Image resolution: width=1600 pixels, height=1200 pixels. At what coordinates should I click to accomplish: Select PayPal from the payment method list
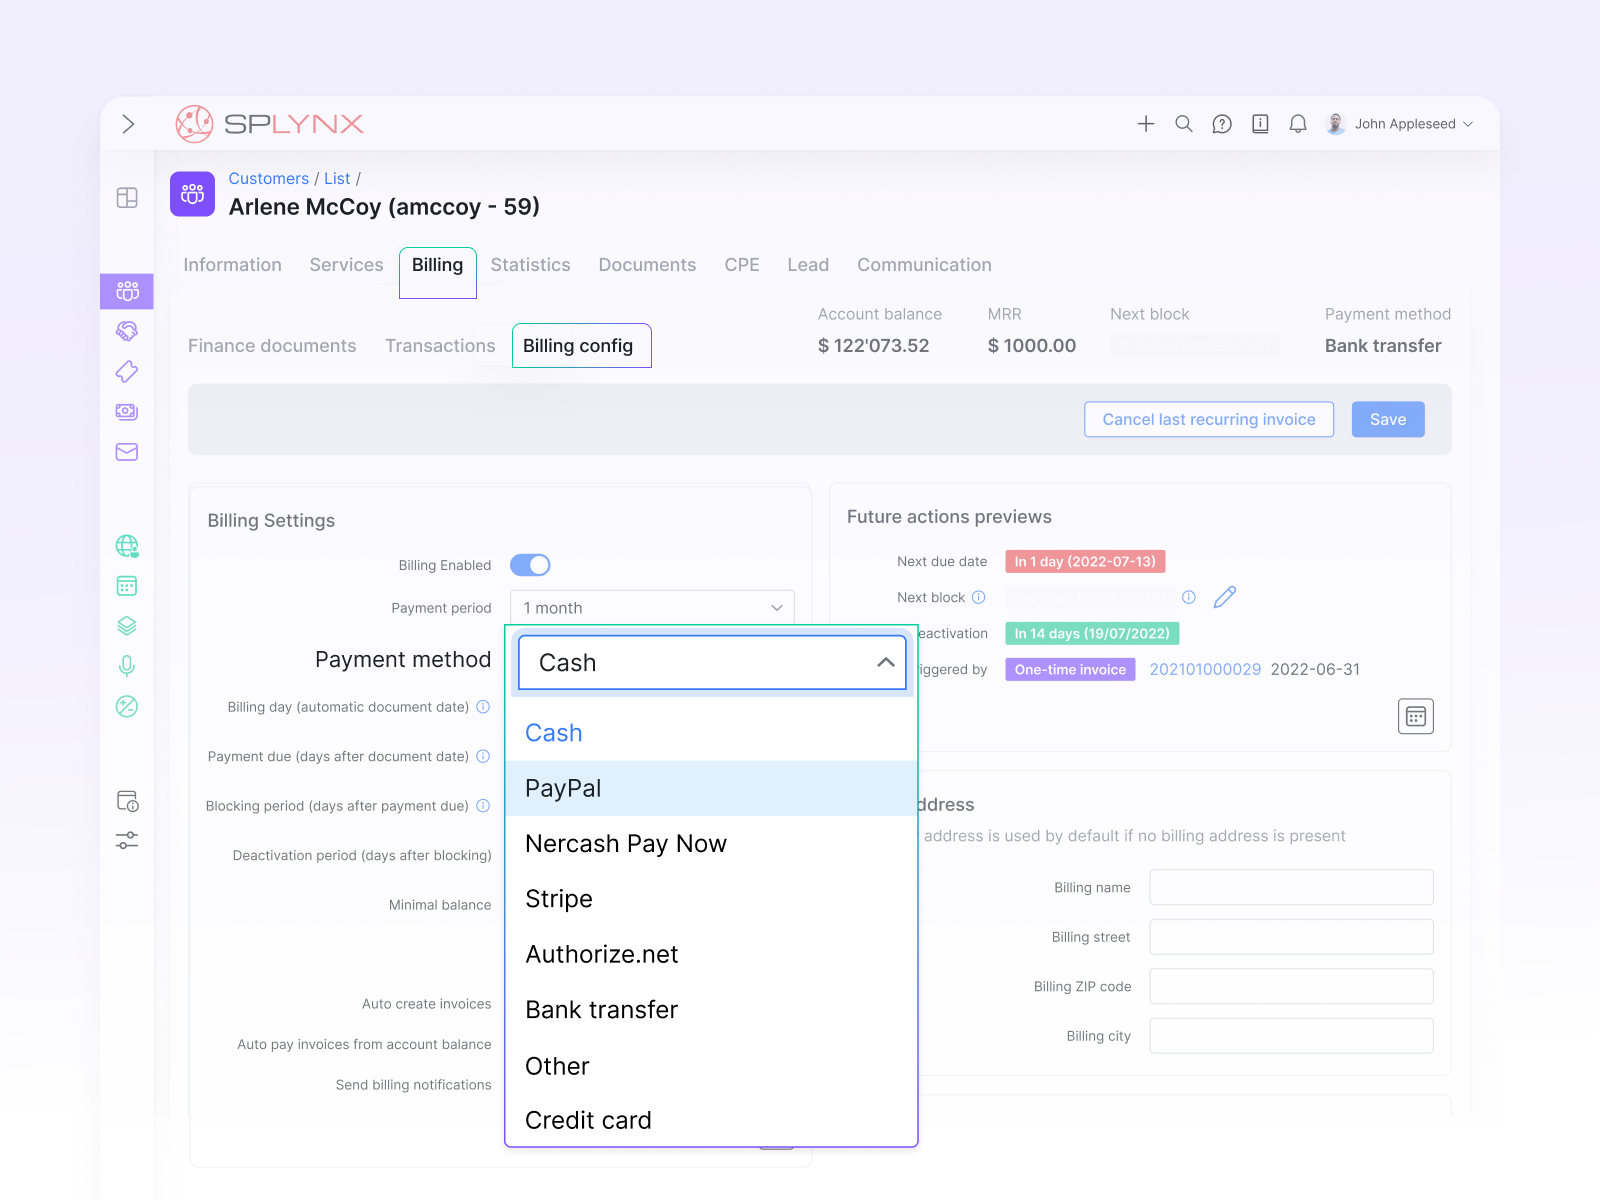(x=563, y=788)
